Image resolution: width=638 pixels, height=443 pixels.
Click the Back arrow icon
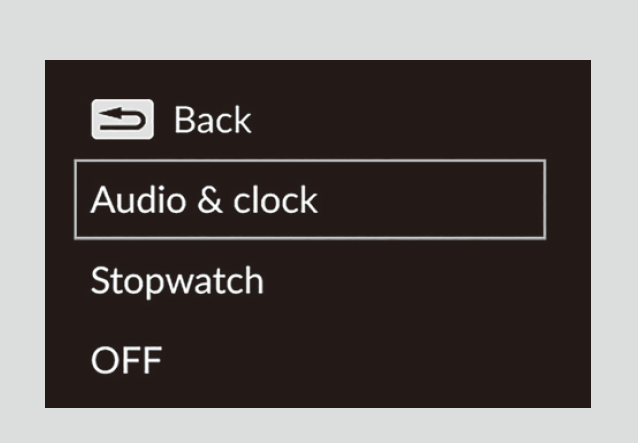click(x=122, y=120)
